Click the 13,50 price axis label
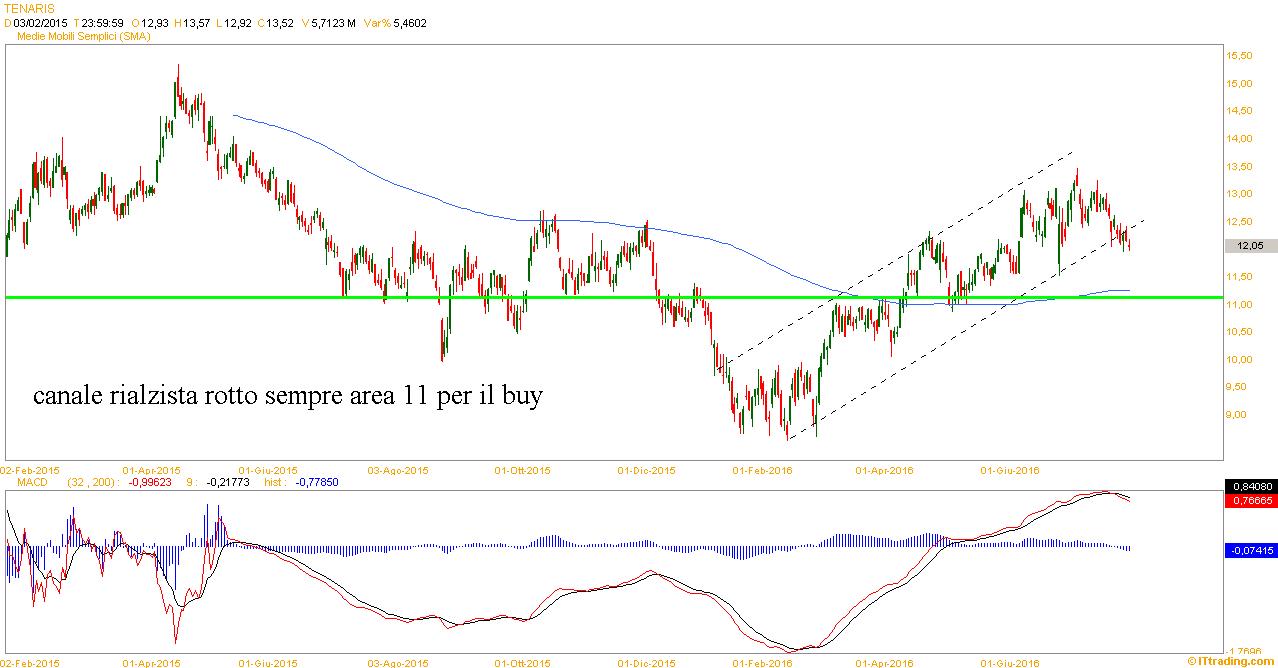This screenshot has width=1278, height=668. tap(1239, 166)
